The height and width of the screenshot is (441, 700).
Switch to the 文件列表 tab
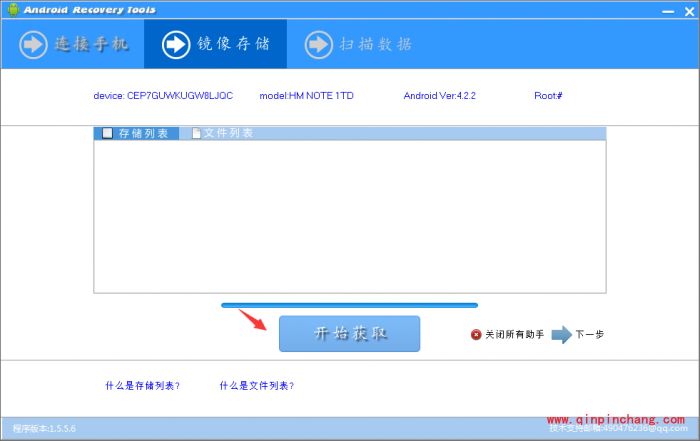pyautogui.click(x=227, y=133)
